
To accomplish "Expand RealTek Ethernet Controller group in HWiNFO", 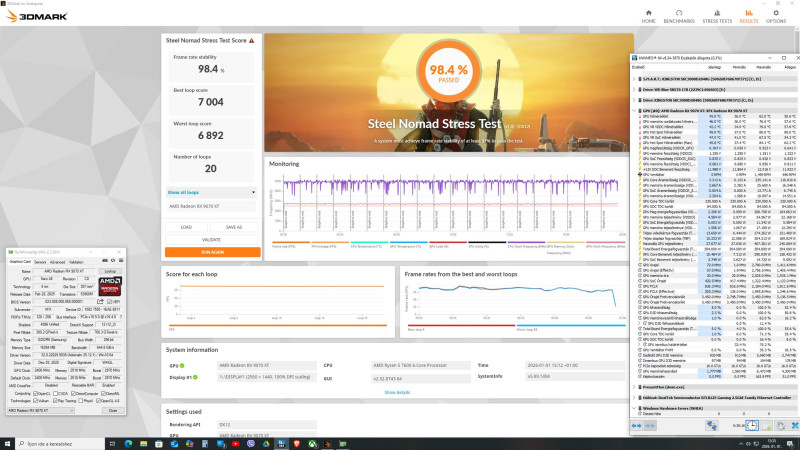I will coord(635,398).
